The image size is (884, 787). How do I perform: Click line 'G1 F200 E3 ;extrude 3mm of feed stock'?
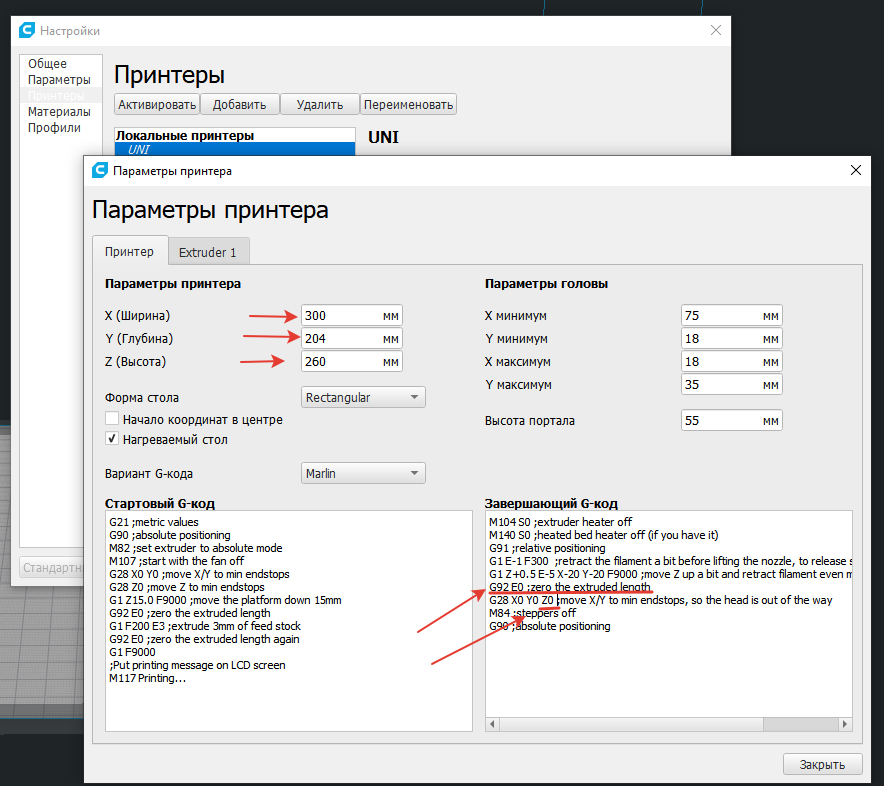205,626
